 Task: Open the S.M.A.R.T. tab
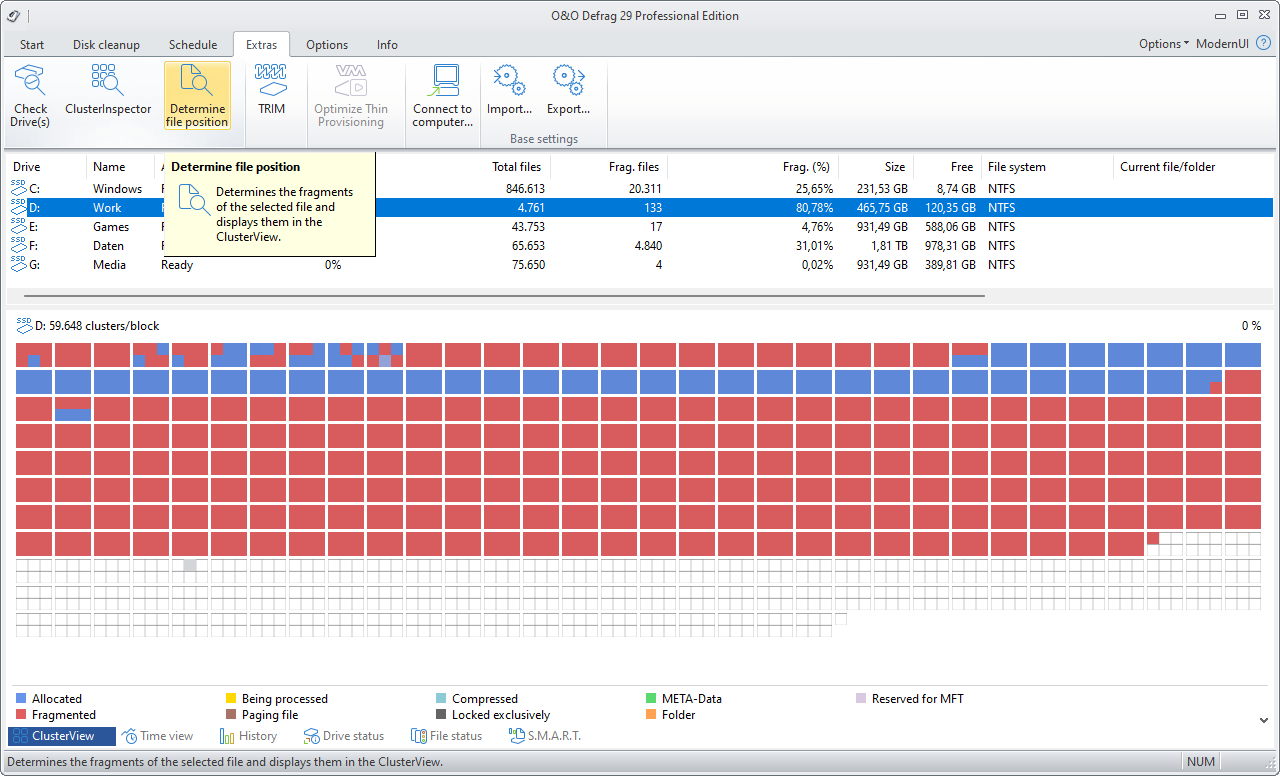545,736
